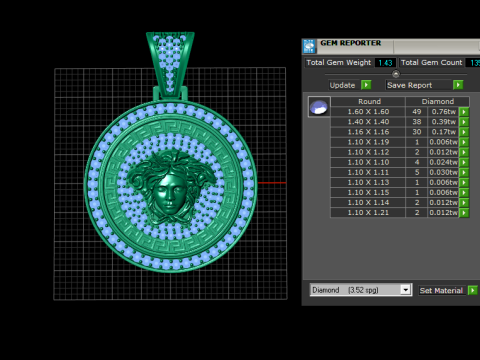Image resolution: width=480 pixels, height=360 pixels.
Task: Select the 1.16 X 1.16 size cell
Action: 368,132
